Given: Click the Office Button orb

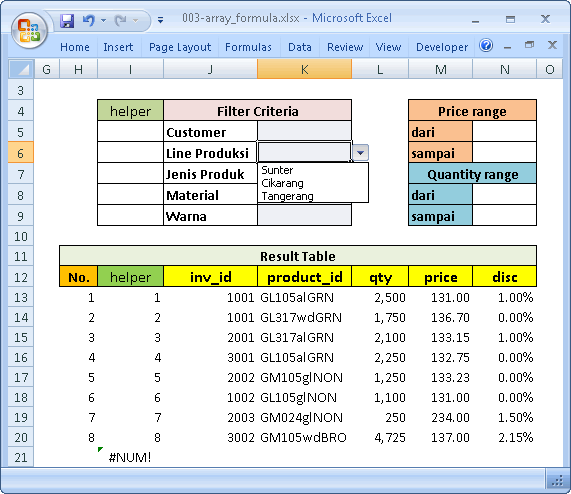Looking at the screenshot, I should [x=29, y=31].
